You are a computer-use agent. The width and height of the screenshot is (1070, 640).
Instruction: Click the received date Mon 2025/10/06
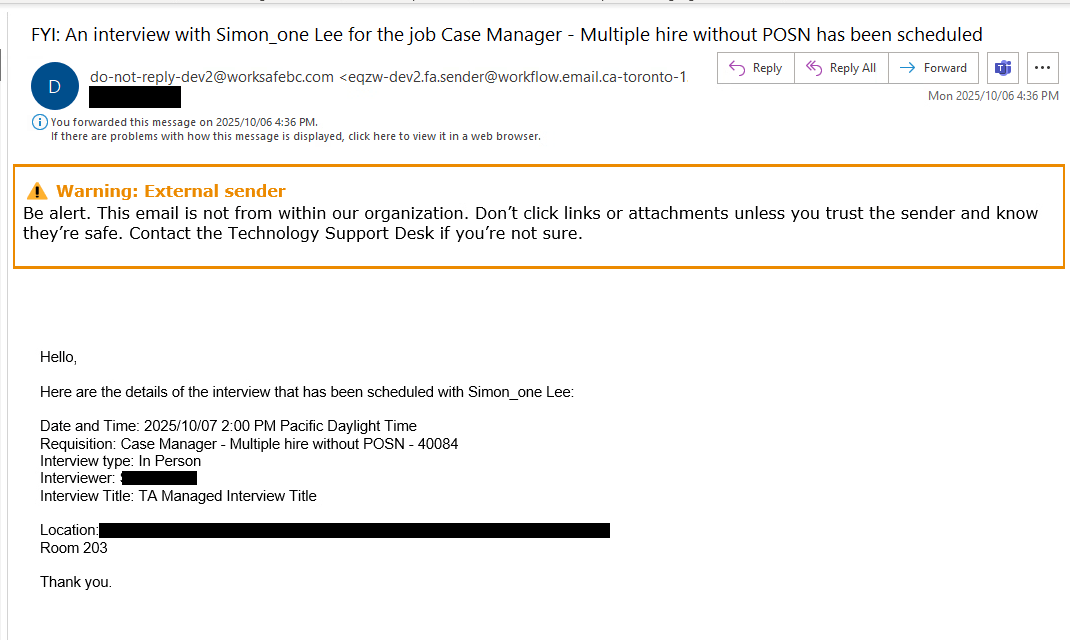click(x=993, y=96)
